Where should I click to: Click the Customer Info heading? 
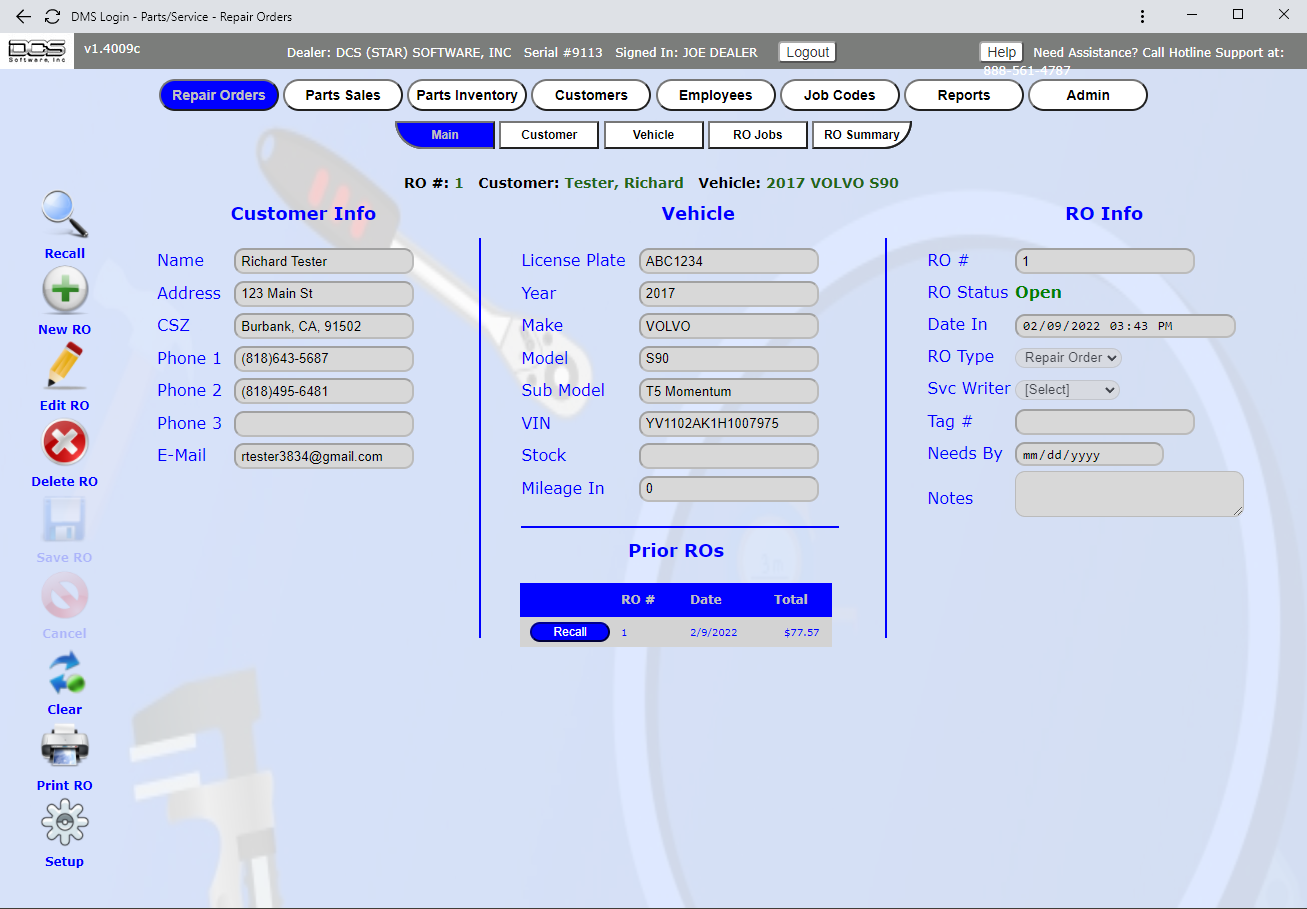click(303, 213)
